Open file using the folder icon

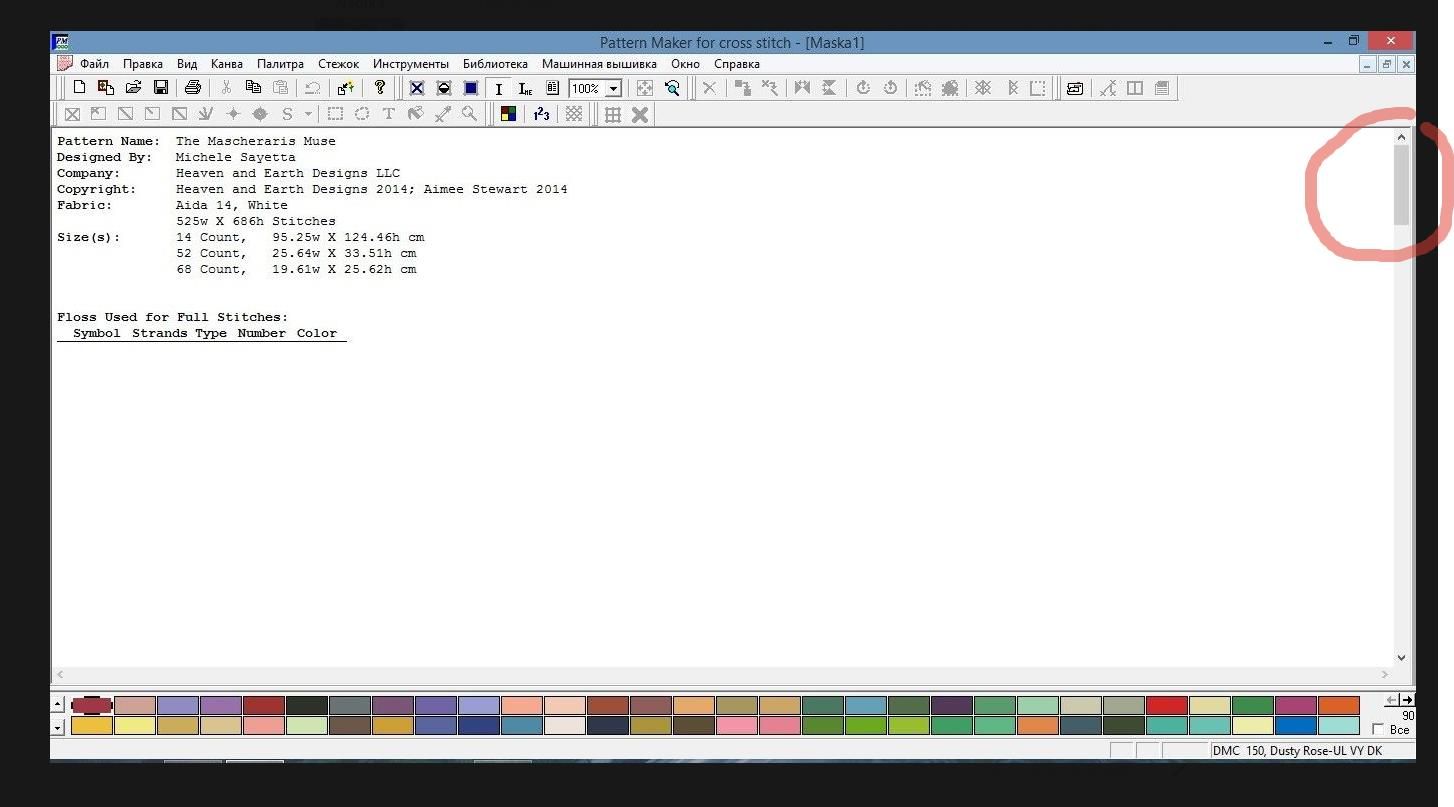133,88
